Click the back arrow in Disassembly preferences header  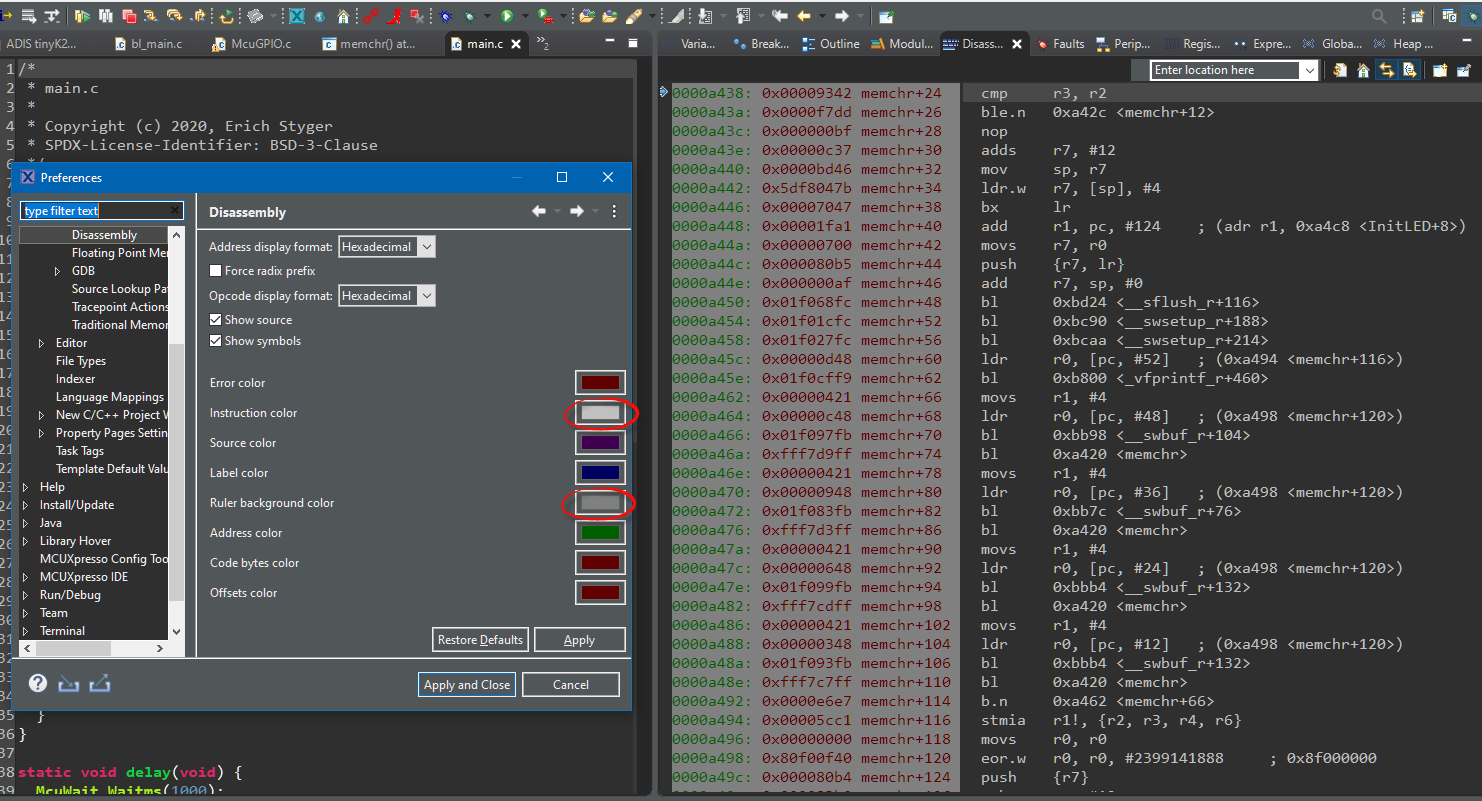tap(539, 211)
